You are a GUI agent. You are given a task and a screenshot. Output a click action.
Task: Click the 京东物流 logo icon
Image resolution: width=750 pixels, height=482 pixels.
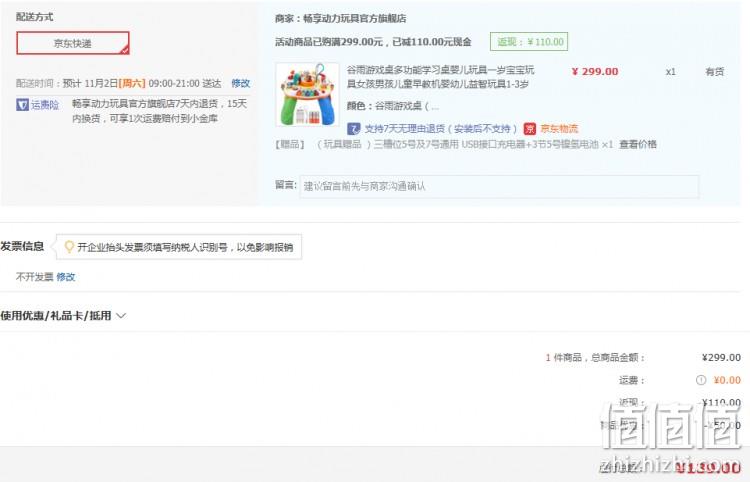coord(529,129)
